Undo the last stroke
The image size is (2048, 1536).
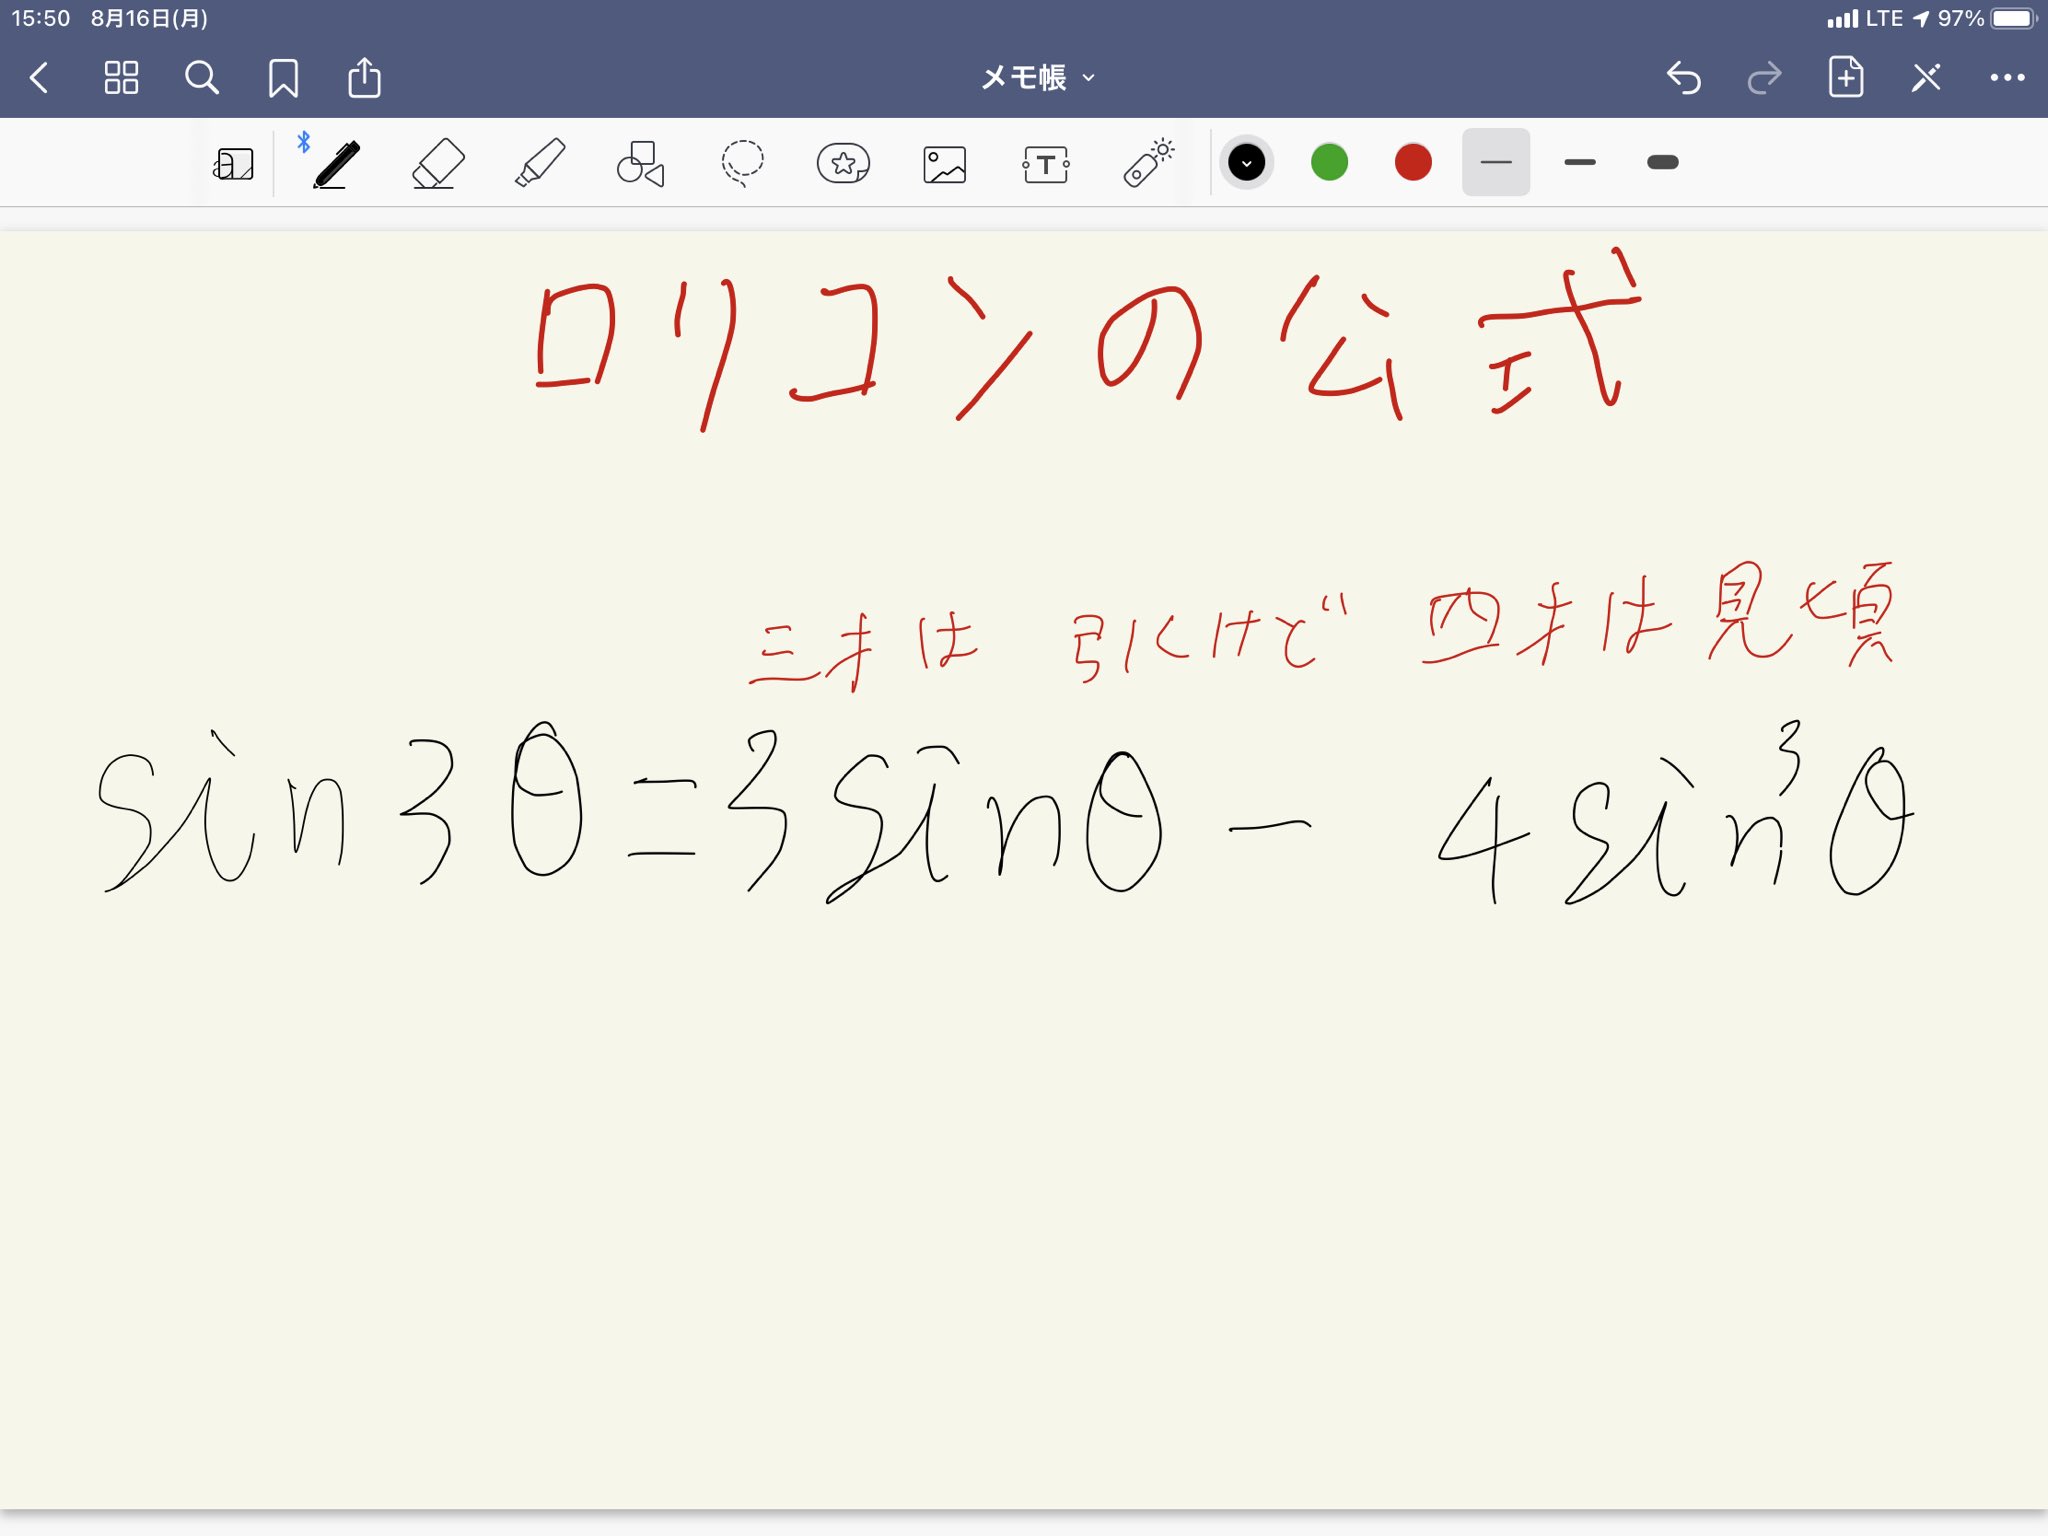click(1684, 78)
